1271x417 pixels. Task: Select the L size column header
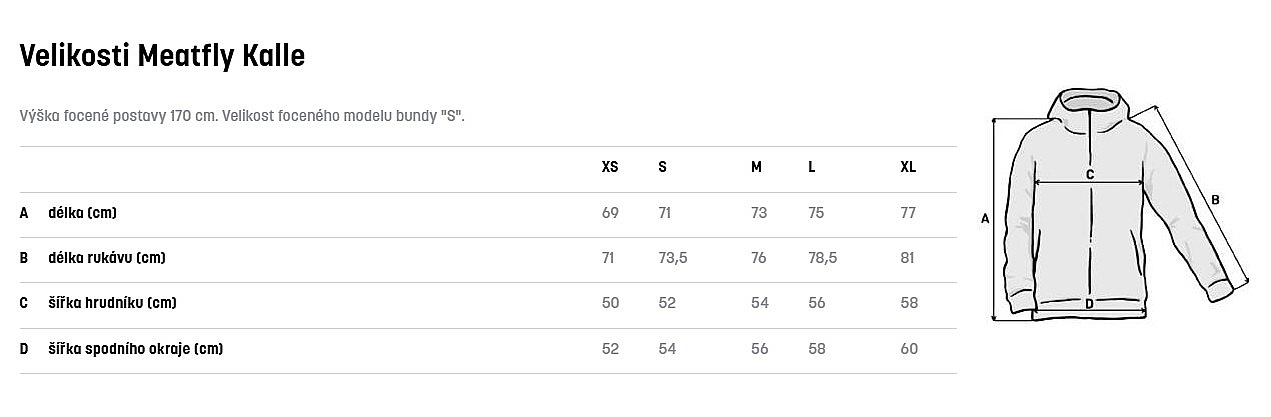point(812,167)
